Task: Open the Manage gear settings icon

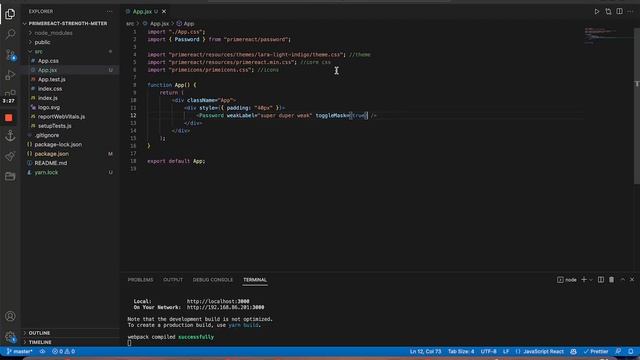Action: pos(10,337)
